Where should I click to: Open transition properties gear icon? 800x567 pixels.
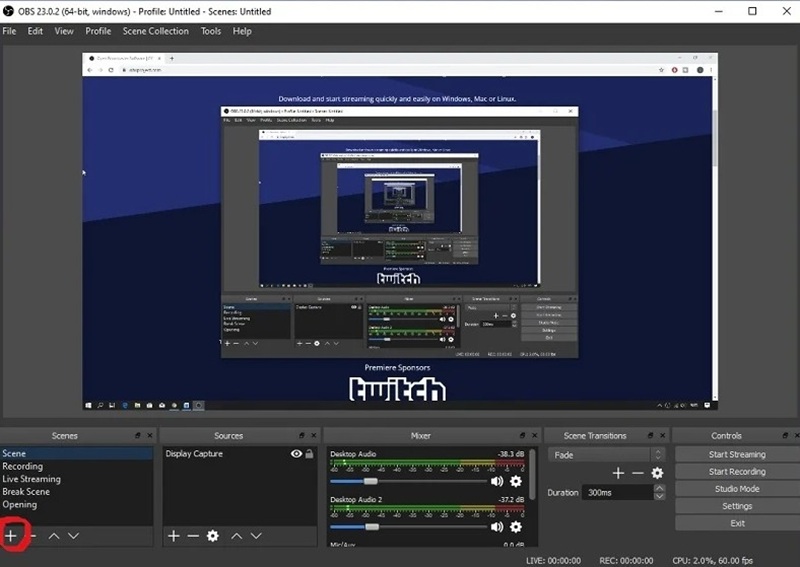[x=657, y=473]
